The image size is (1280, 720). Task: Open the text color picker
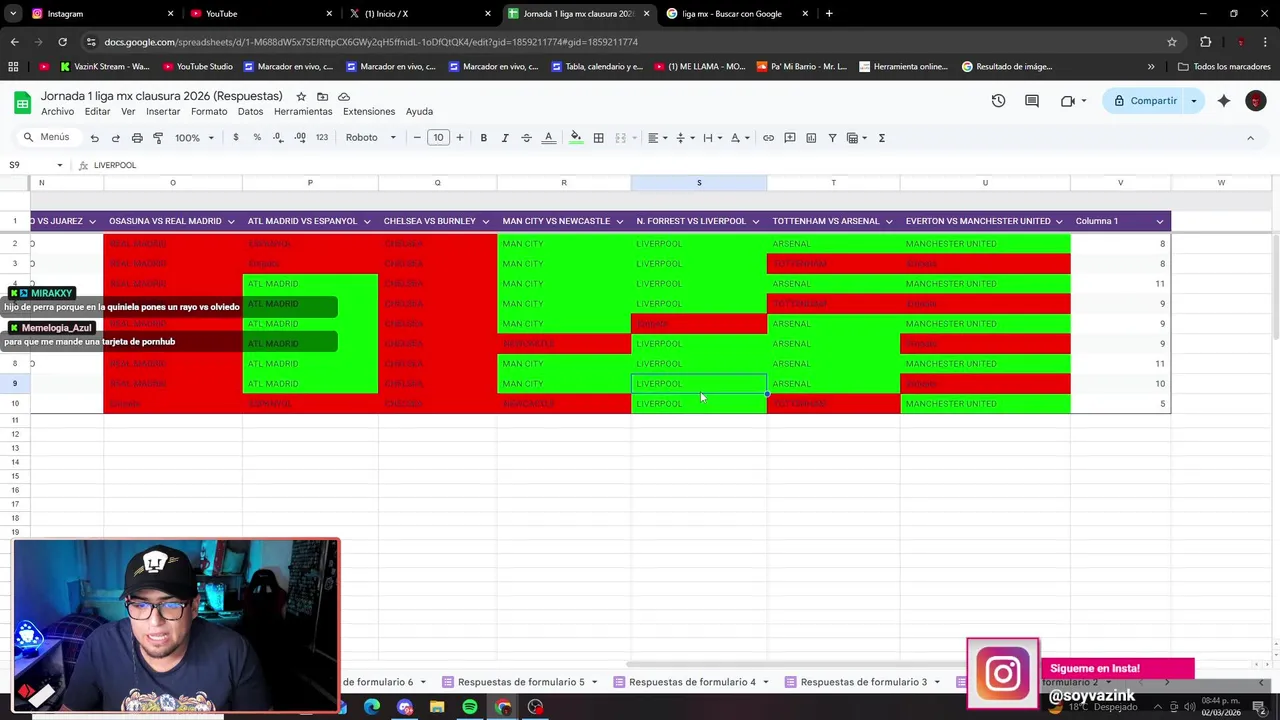coord(548,138)
